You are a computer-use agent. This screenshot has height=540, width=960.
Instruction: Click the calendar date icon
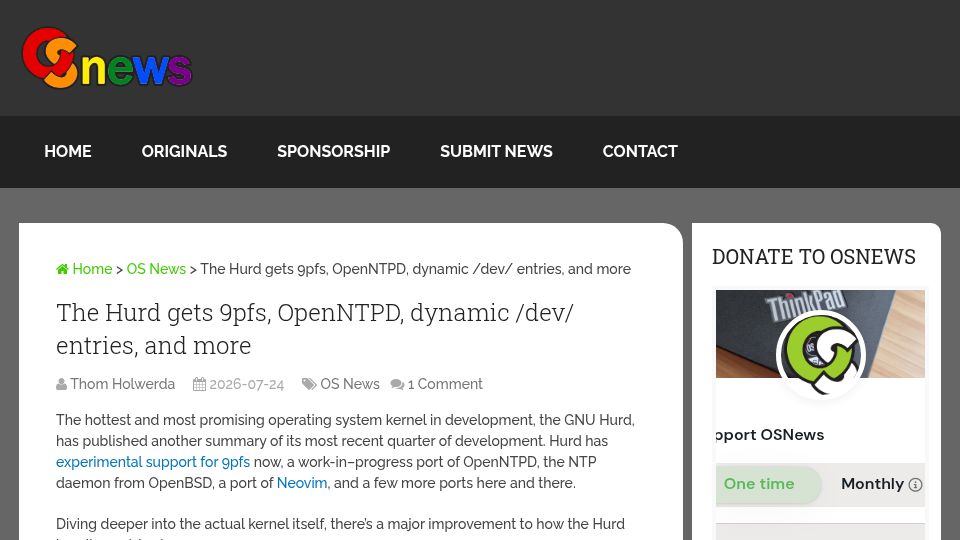point(200,384)
